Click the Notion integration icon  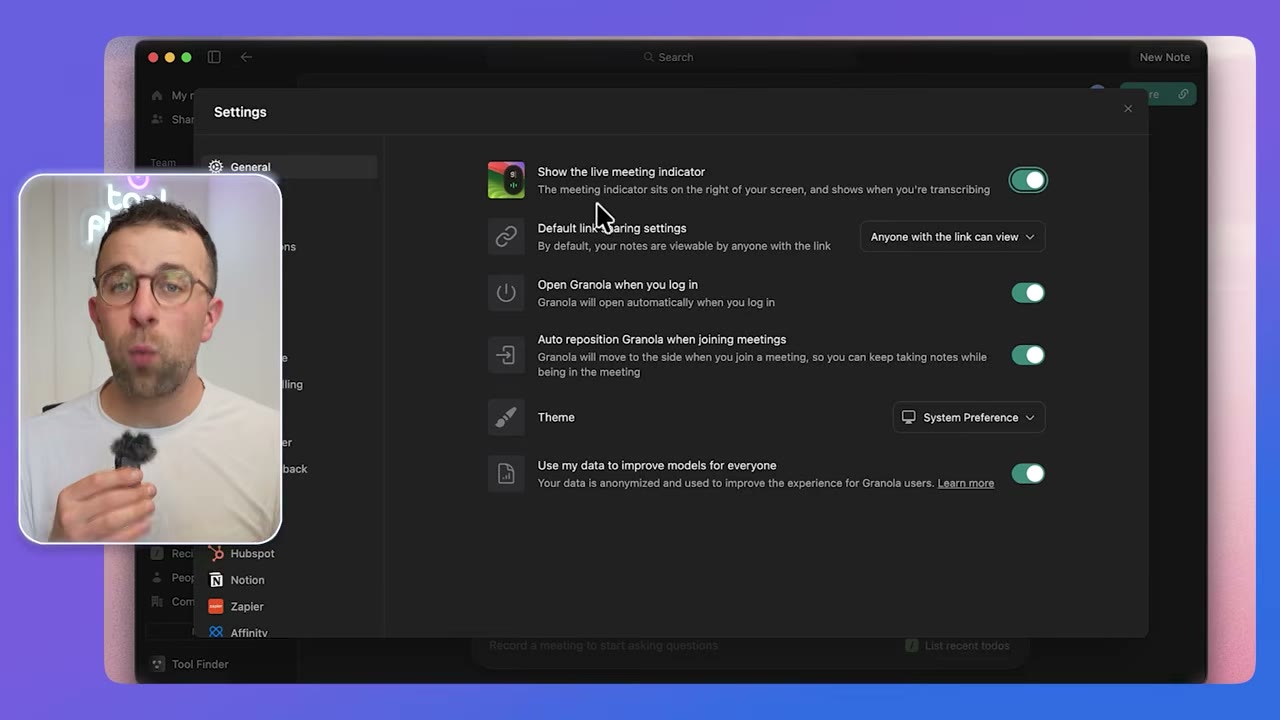(216, 580)
